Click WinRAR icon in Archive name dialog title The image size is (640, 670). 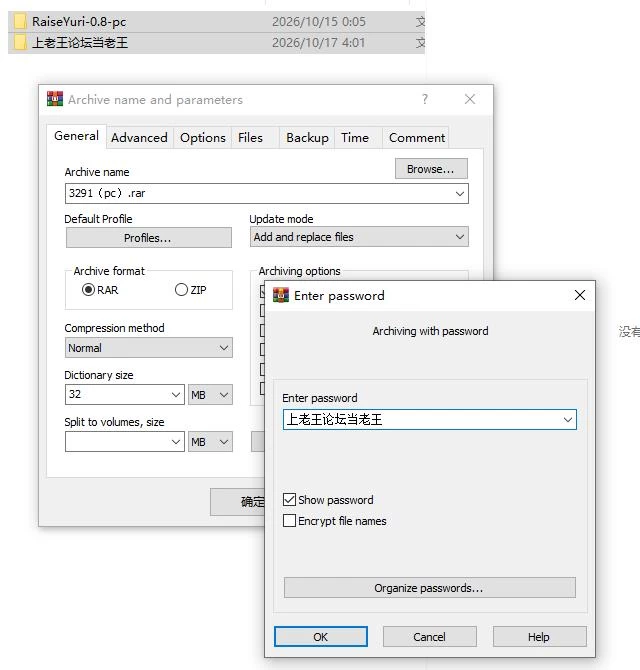pyautogui.click(x=55, y=99)
